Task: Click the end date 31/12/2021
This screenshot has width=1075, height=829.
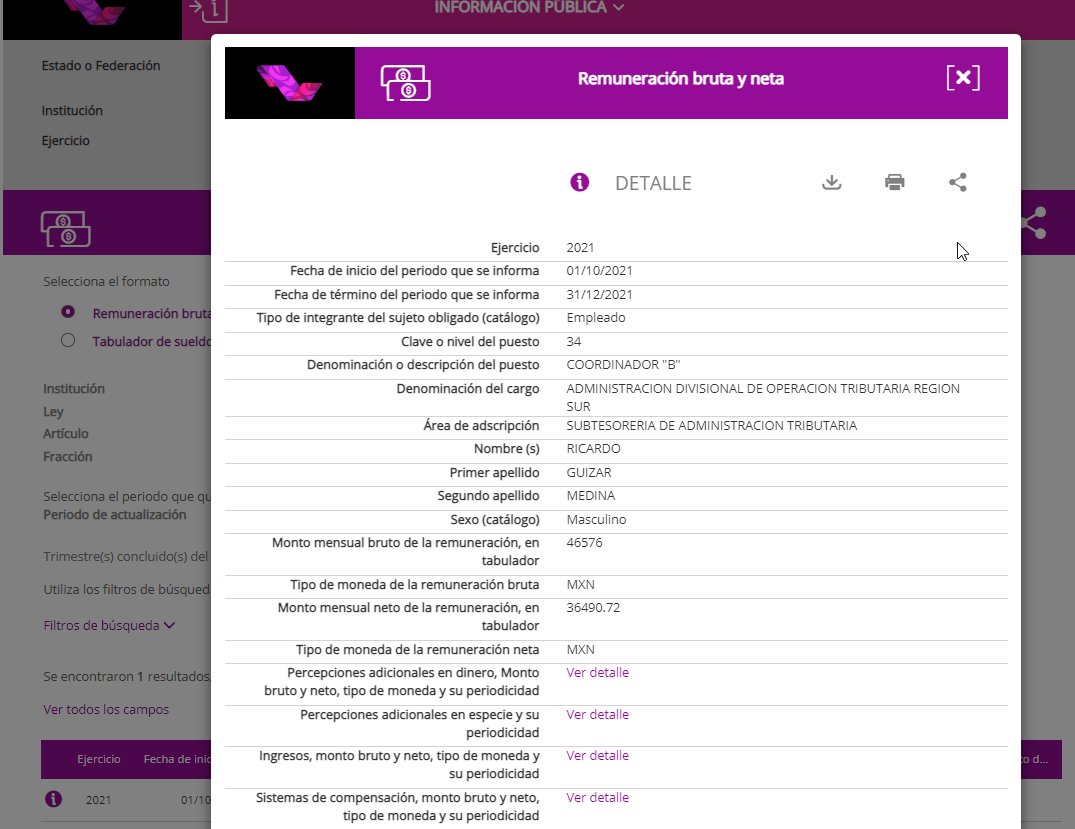Action: coord(599,295)
